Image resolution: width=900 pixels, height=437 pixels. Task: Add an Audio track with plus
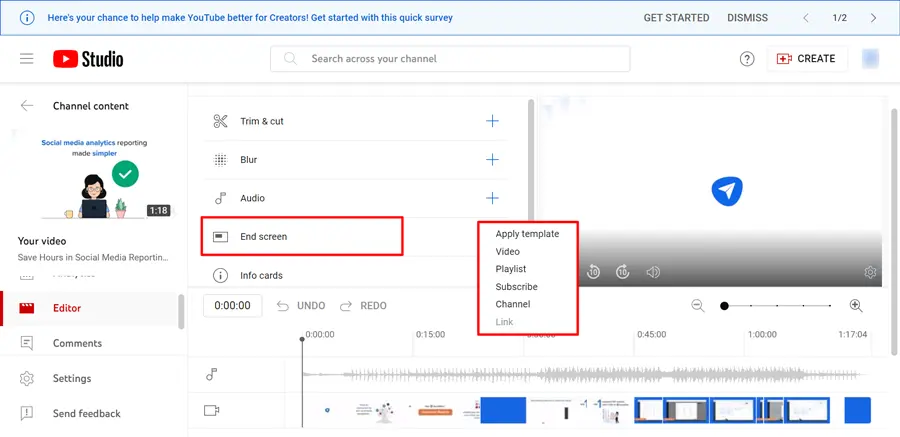pos(492,198)
